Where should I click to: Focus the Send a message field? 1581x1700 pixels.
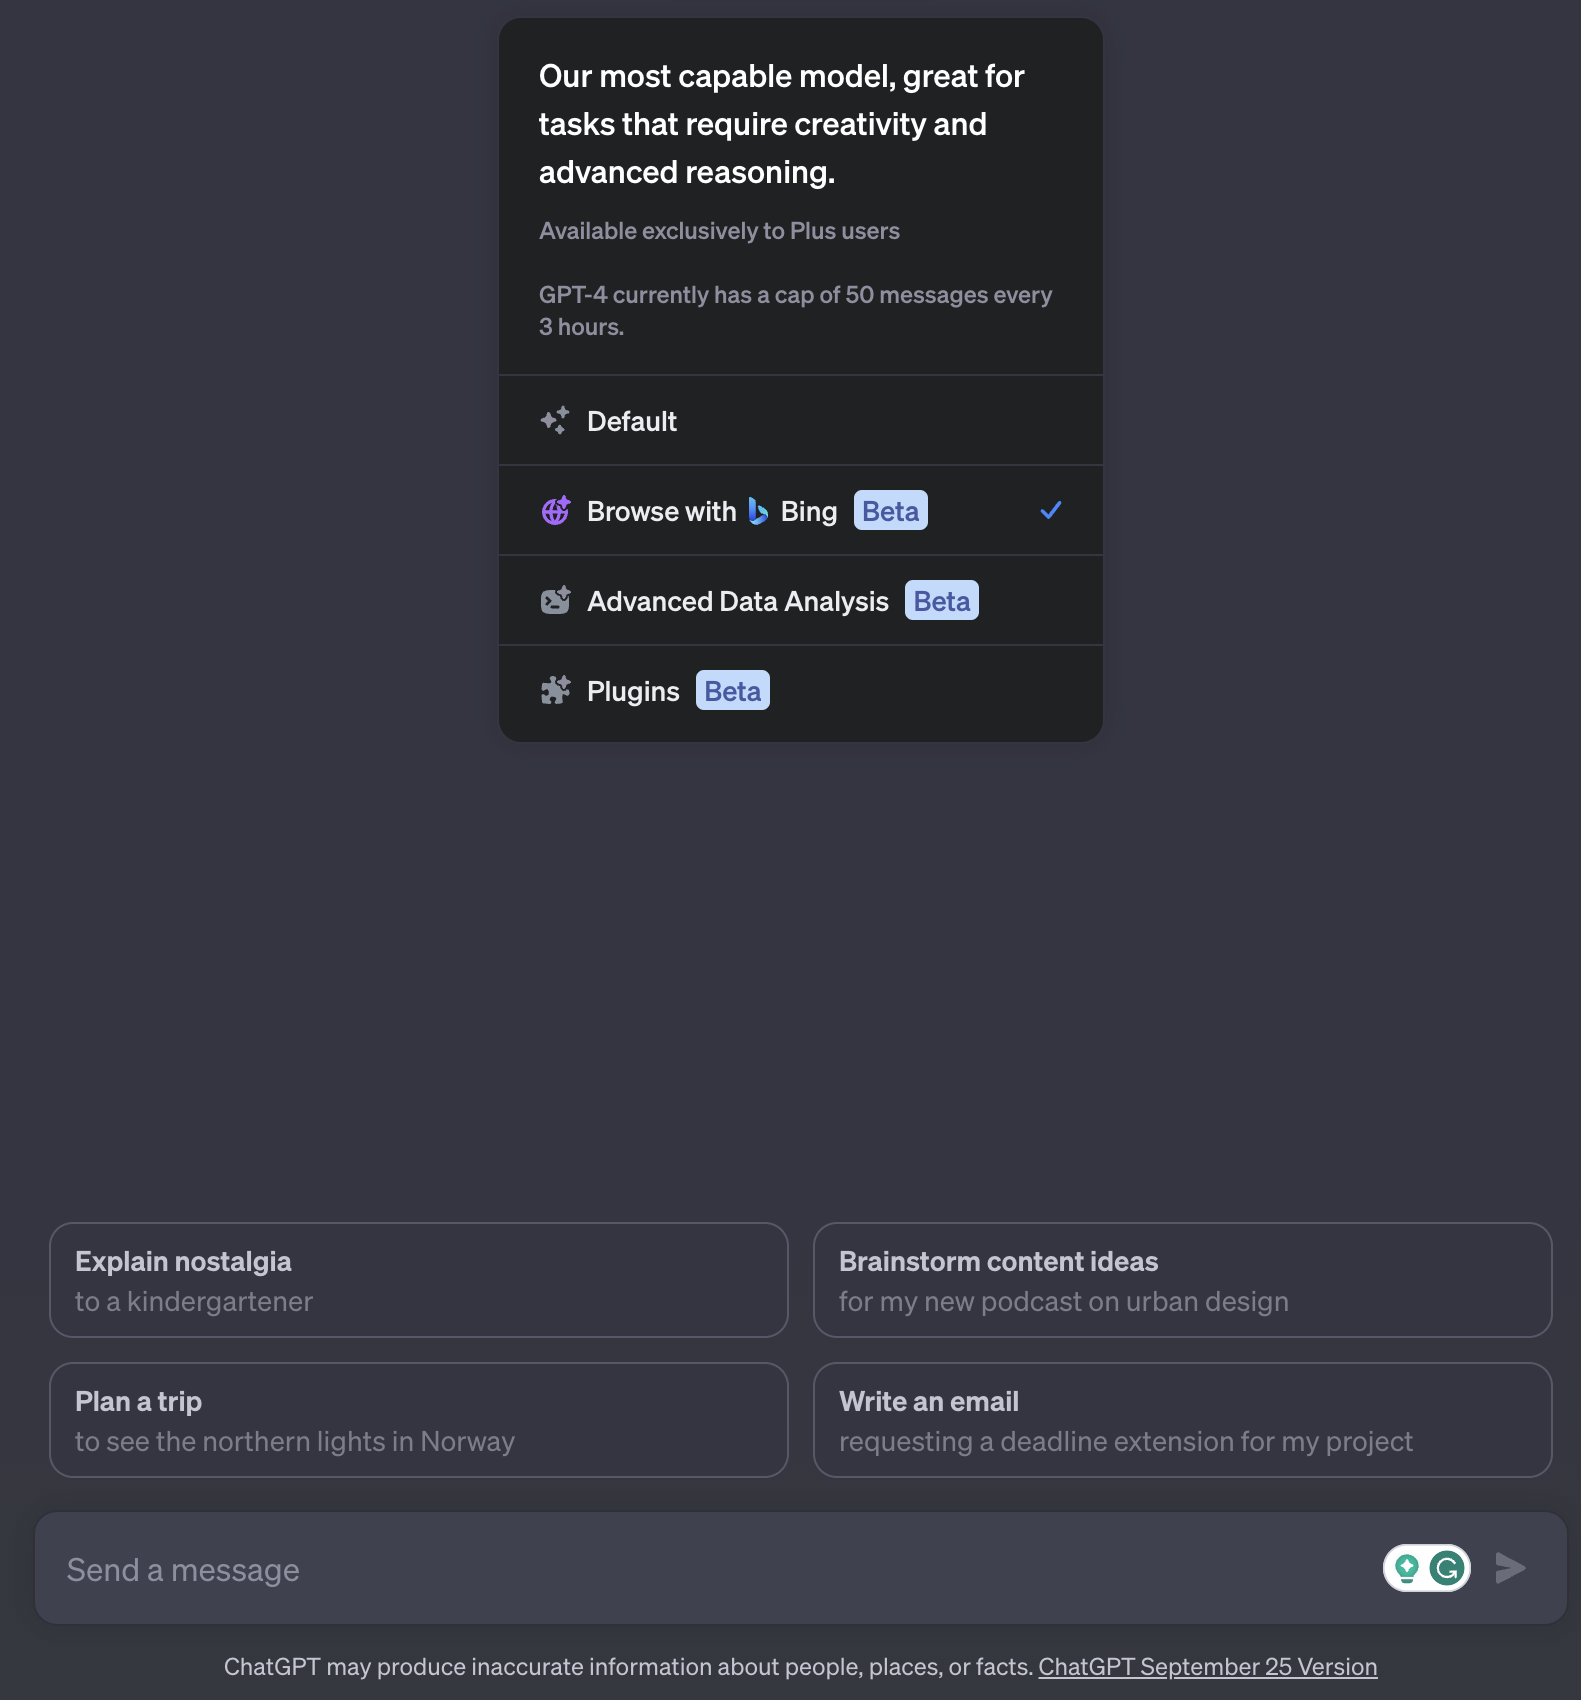pos(700,1570)
